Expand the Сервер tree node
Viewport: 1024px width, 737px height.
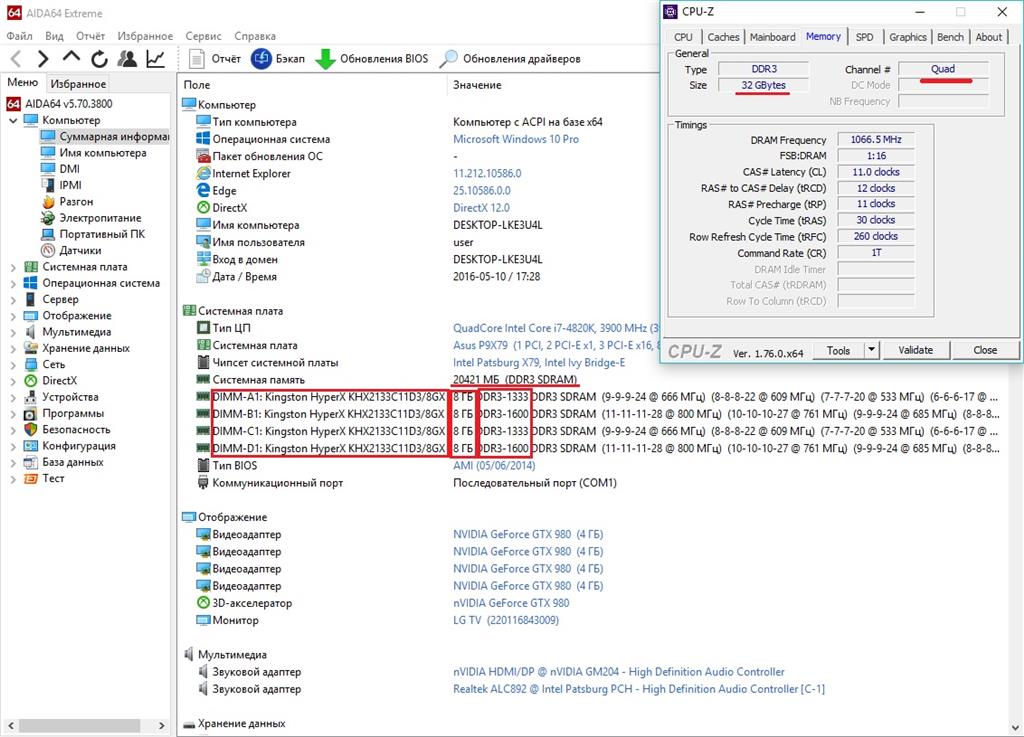click(x=13, y=300)
